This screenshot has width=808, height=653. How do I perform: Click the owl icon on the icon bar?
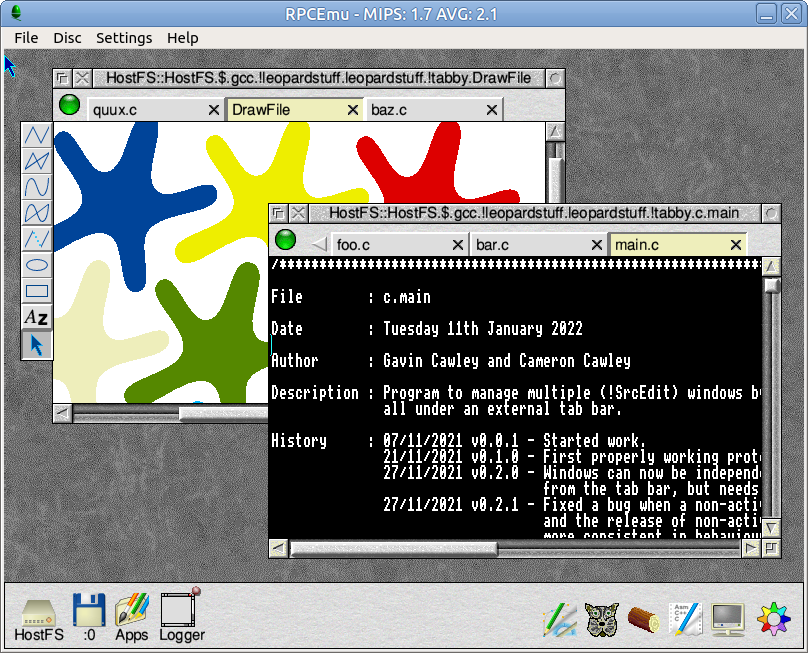click(600, 620)
